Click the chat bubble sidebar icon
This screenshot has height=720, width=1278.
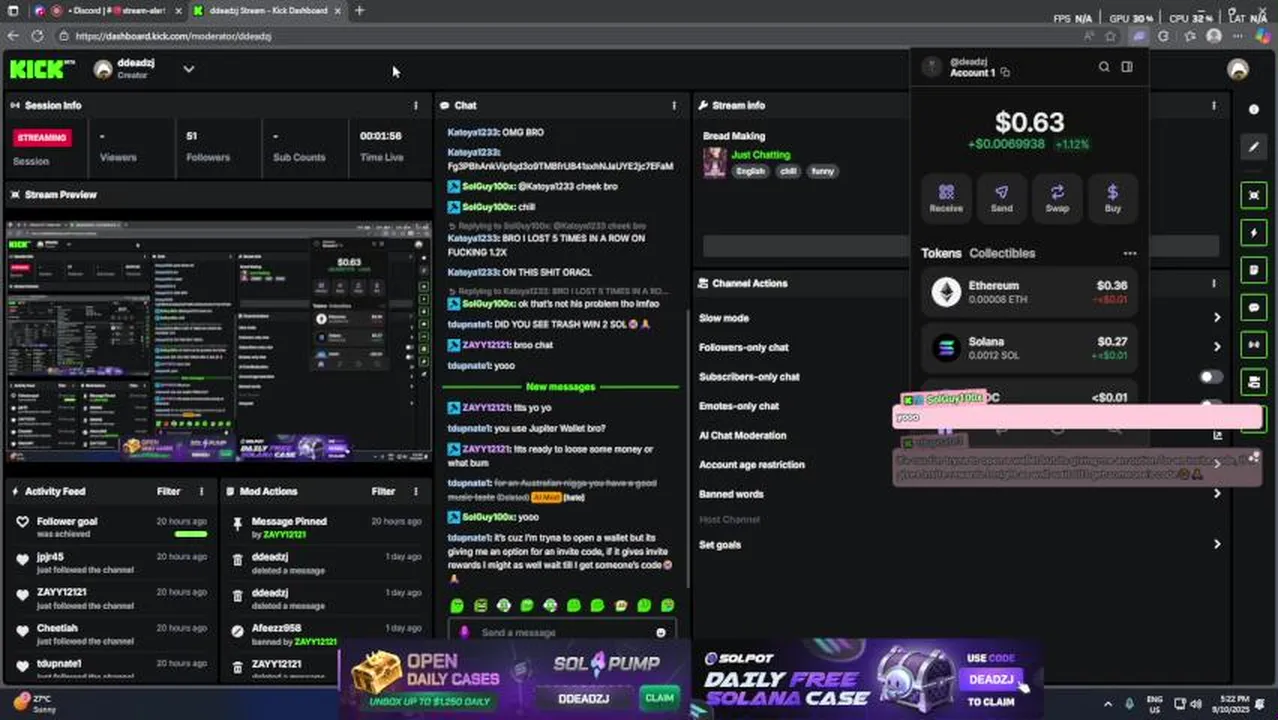(1254, 307)
